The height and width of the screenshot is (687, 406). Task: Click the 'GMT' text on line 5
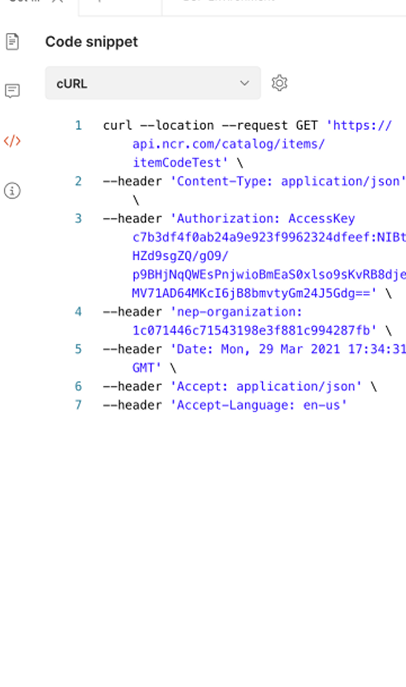[144, 368]
